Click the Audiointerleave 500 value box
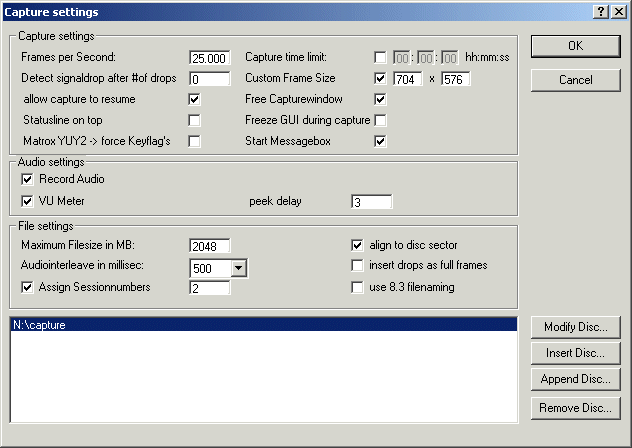The width and height of the screenshot is (632, 448). click(211, 268)
